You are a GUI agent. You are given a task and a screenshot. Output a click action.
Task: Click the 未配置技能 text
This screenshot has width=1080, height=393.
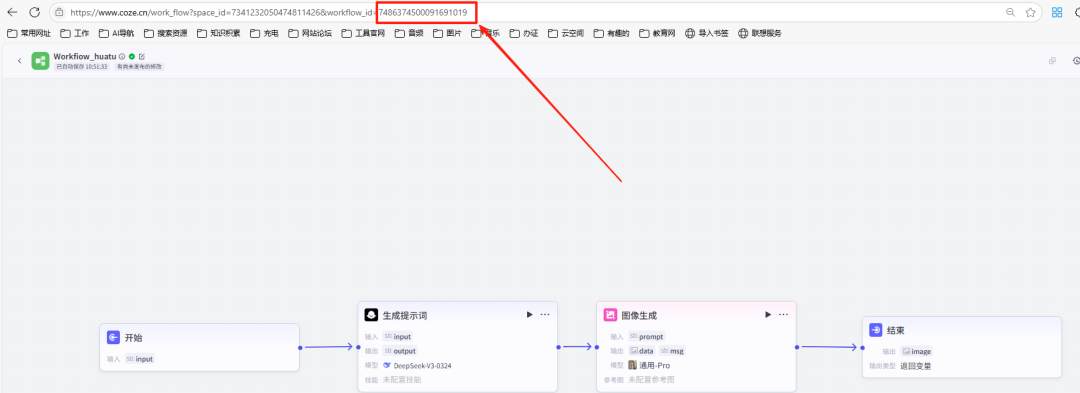tap(402, 379)
